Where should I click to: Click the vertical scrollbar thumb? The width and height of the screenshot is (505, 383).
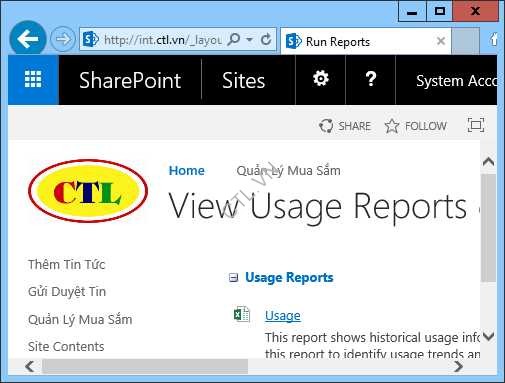(488, 228)
